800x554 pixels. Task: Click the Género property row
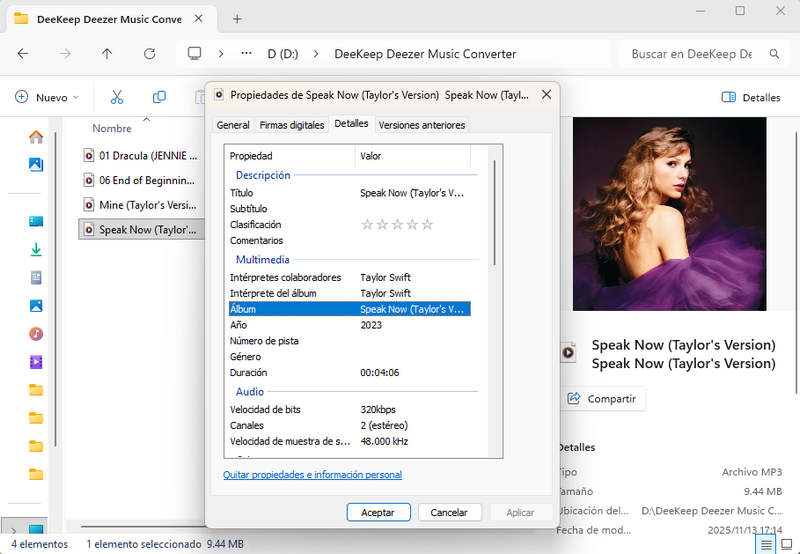coord(349,357)
